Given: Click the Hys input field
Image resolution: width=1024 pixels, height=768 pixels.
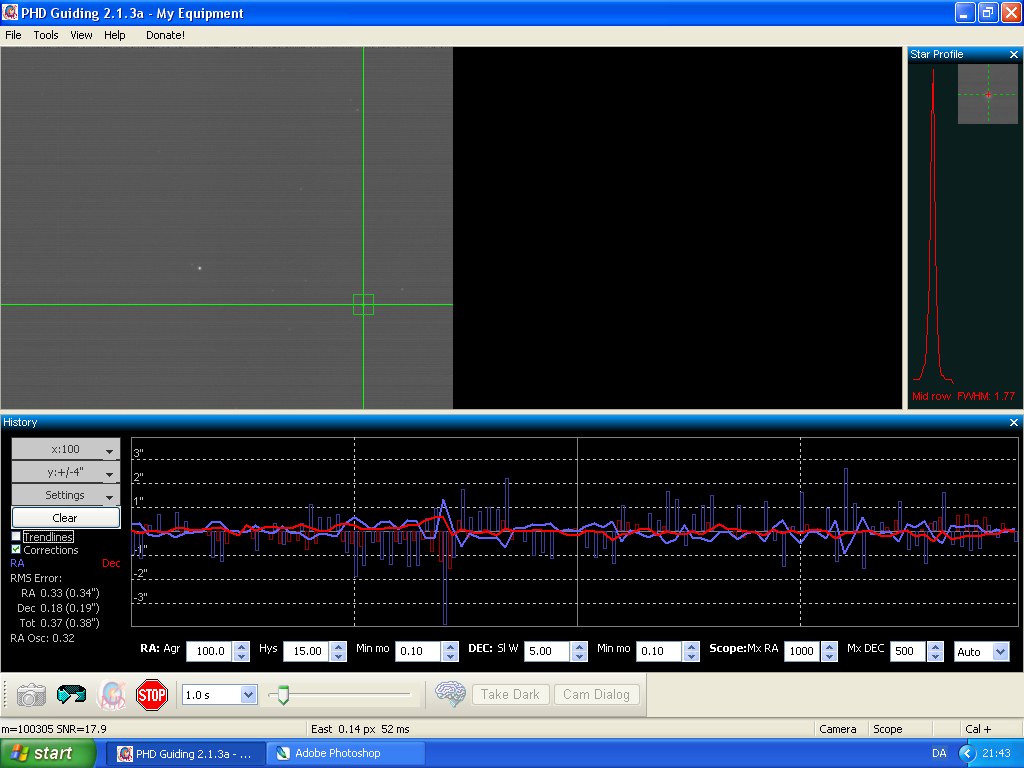Looking at the screenshot, I should 307,651.
